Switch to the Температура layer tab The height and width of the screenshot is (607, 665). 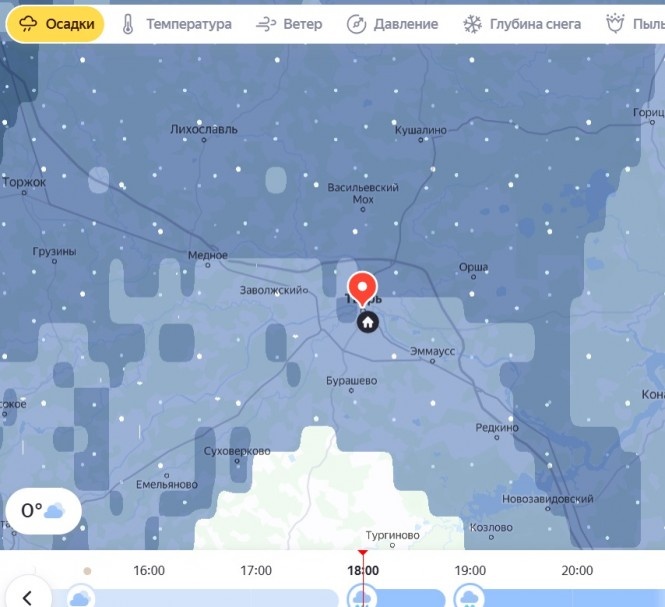(x=176, y=24)
